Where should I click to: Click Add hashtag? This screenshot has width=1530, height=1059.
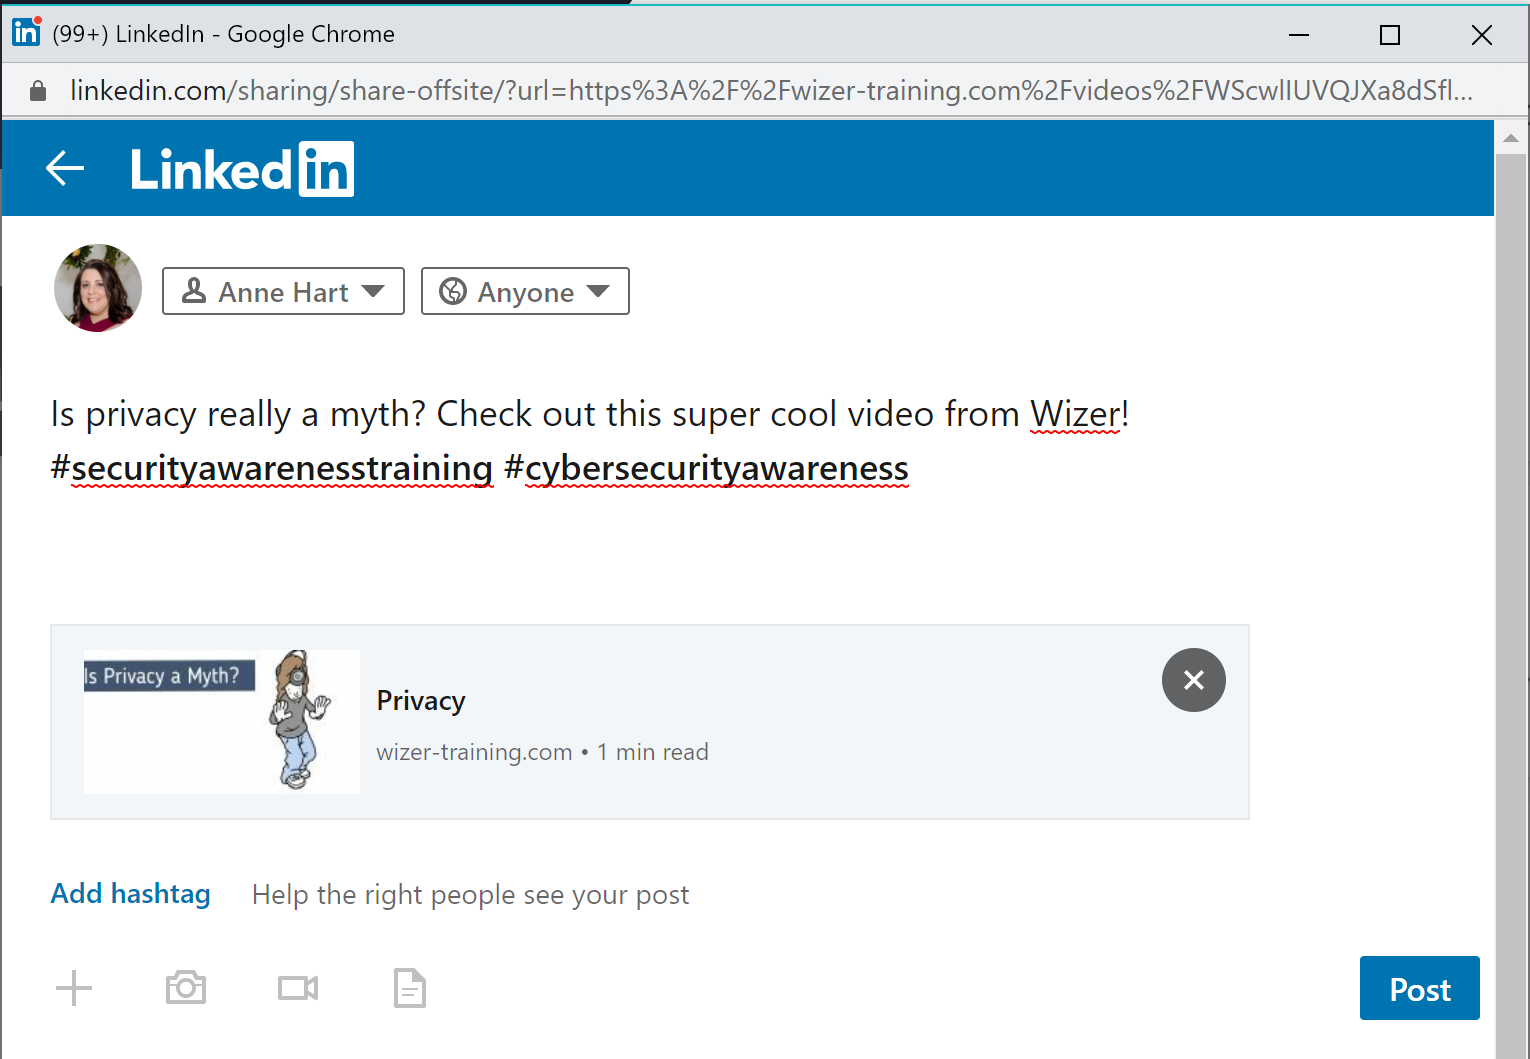tap(131, 894)
